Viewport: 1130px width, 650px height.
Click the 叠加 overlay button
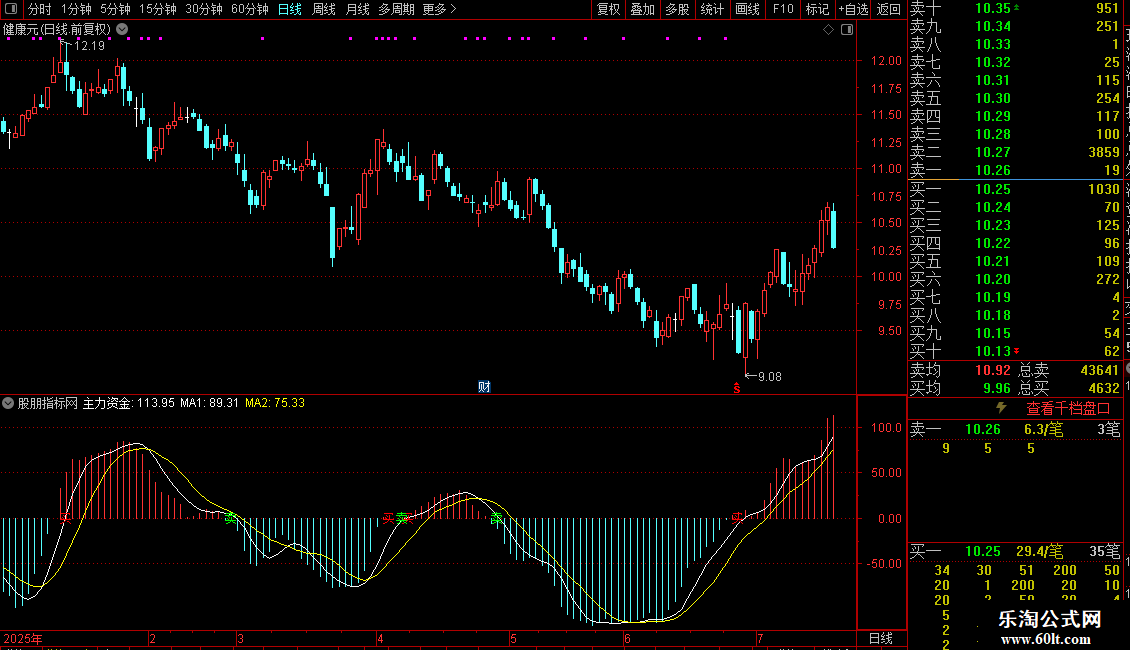click(642, 9)
